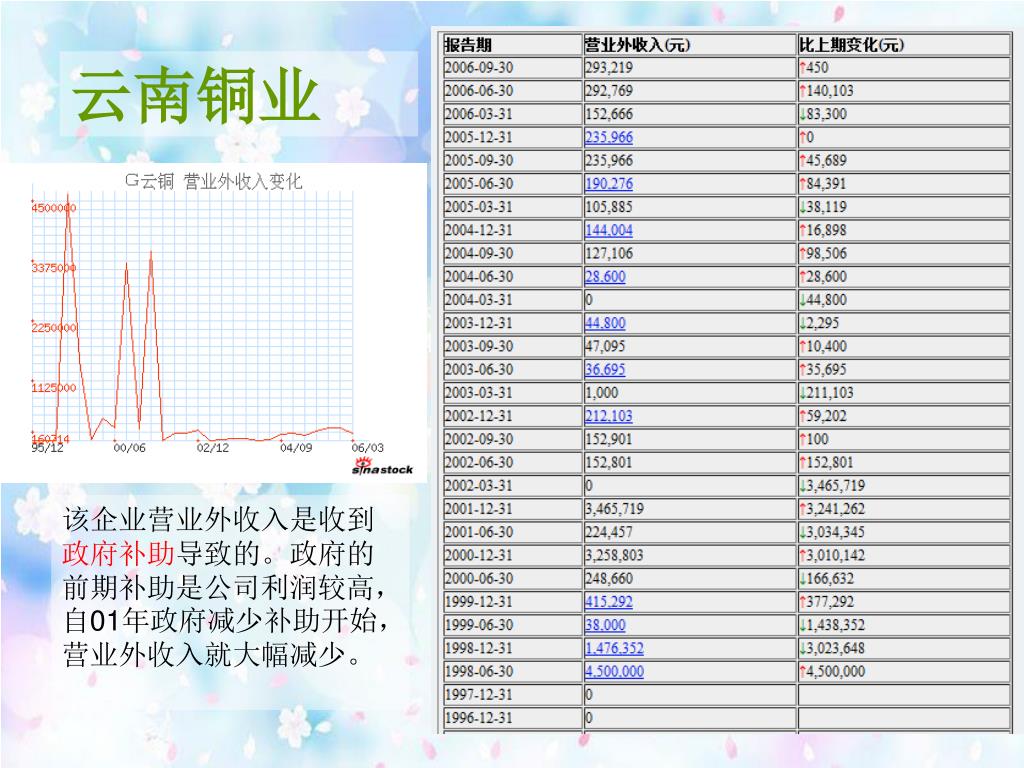Screen dimensions: 1024x768
Task: Select the value 152,801 in the second column
Action: [609, 462]
